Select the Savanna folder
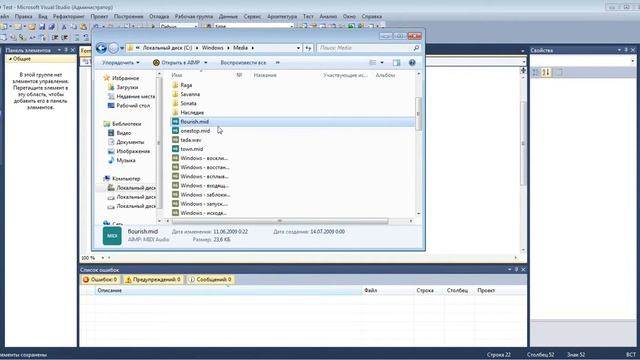The image size is (640, 360). coord(190,94)
